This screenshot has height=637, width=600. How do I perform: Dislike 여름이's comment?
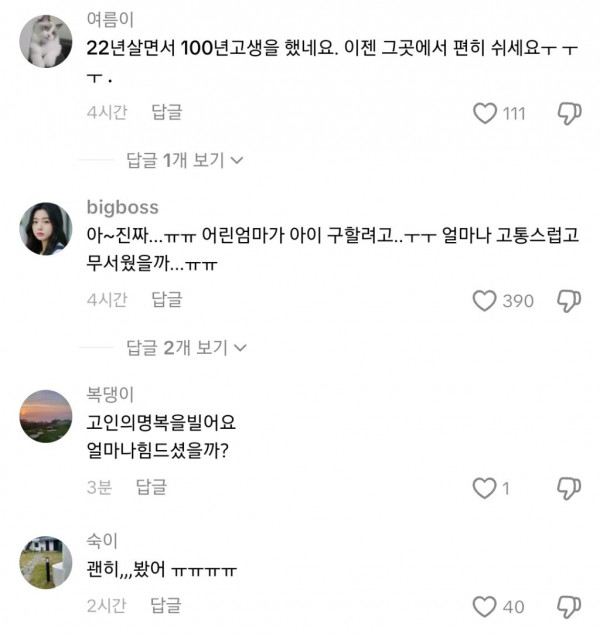569,113
